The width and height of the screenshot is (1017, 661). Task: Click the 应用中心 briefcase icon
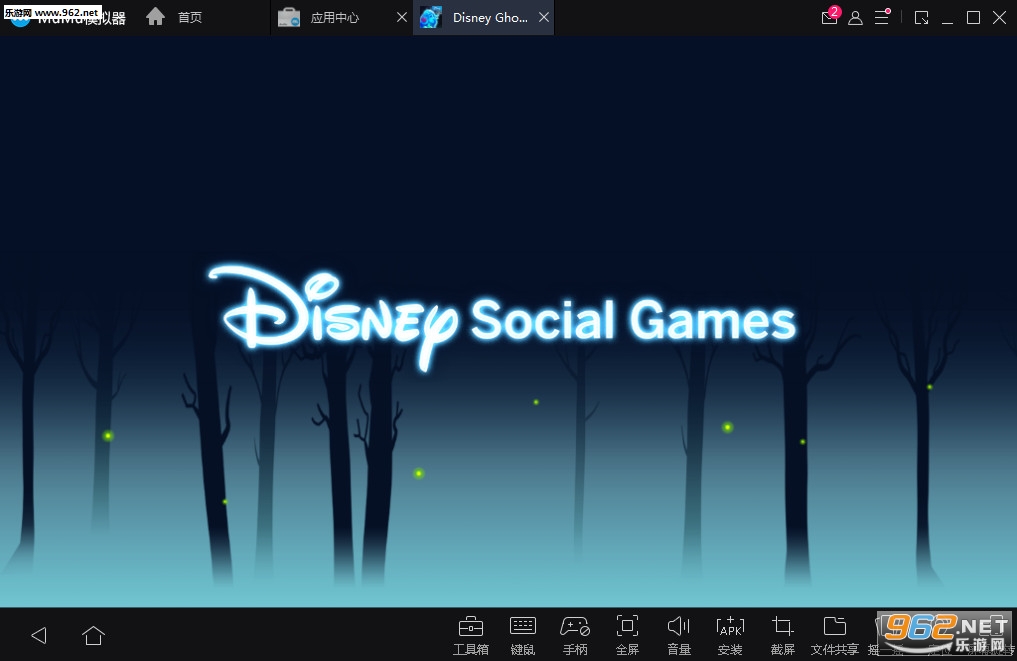point(289,18)
